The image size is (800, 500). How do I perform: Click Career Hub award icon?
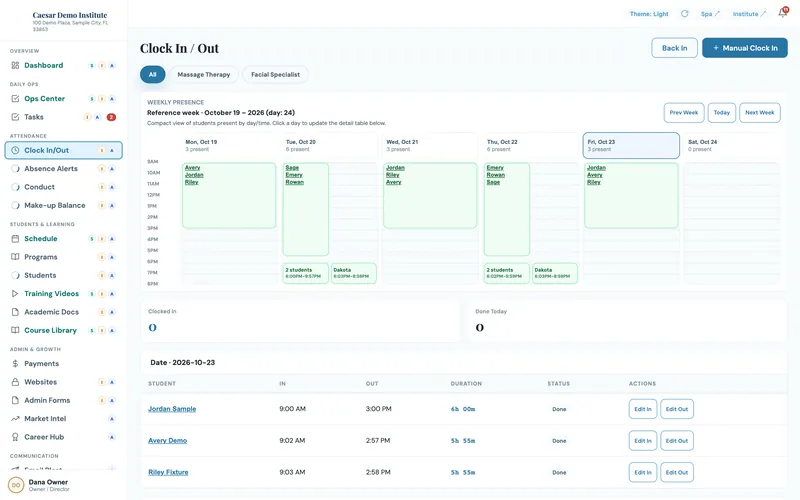tap(15, 437)
